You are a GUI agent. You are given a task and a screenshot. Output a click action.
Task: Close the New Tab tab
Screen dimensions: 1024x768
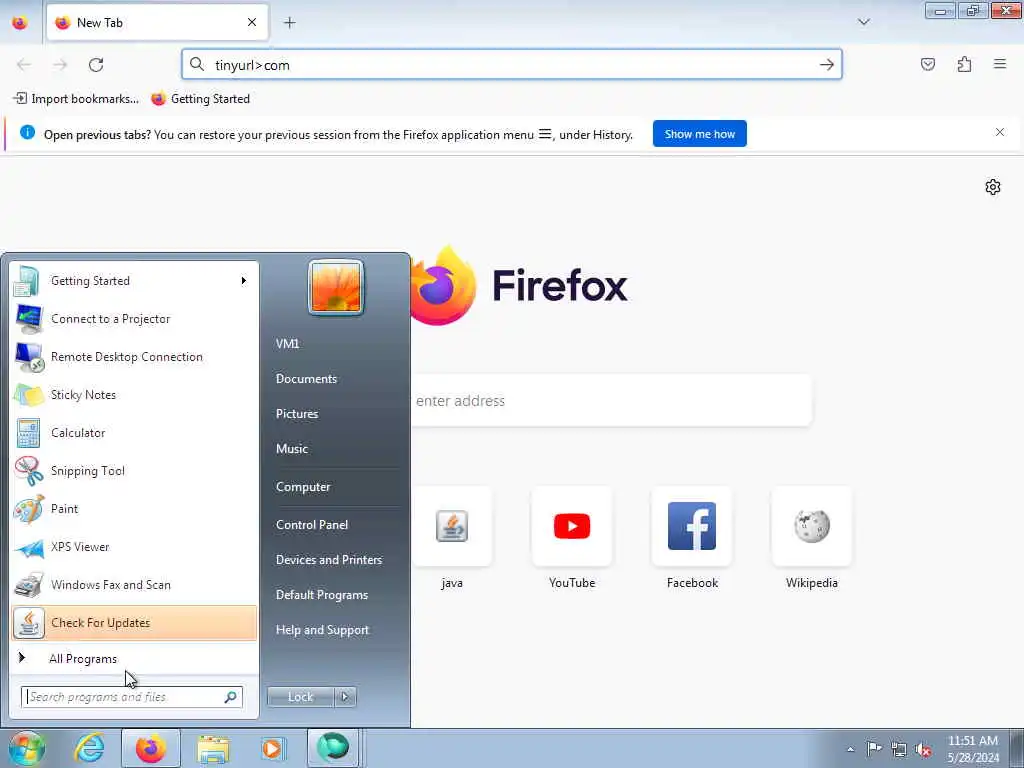pos(252,22)
